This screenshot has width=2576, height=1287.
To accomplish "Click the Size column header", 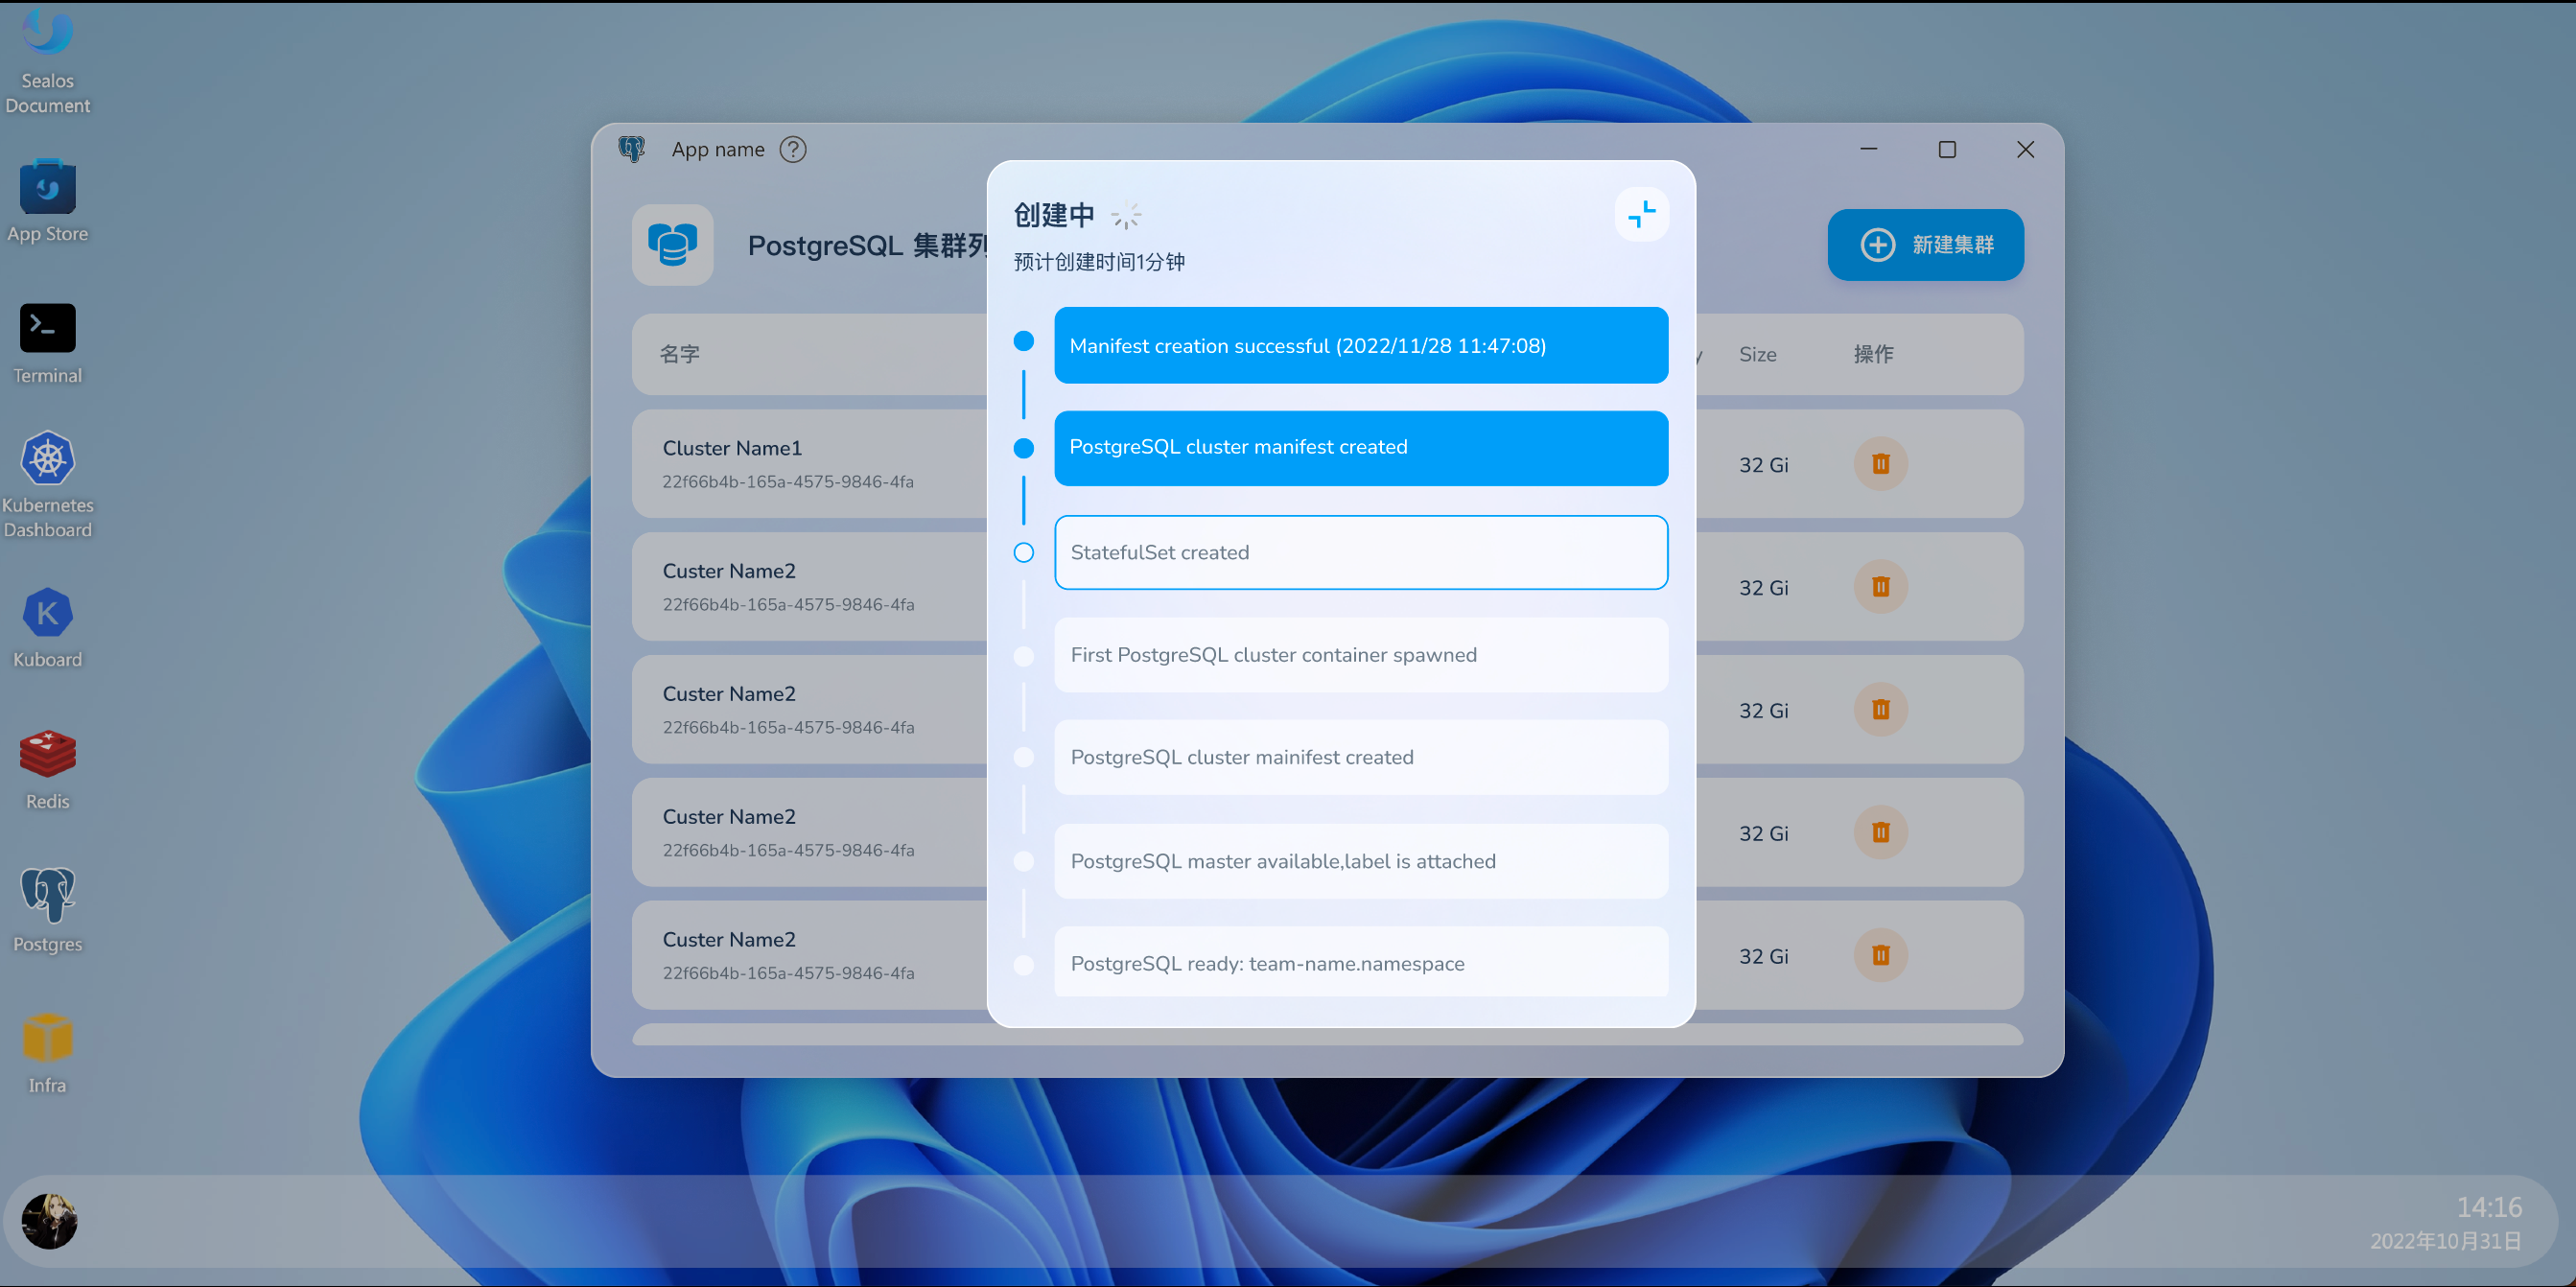I will 1757,354.
